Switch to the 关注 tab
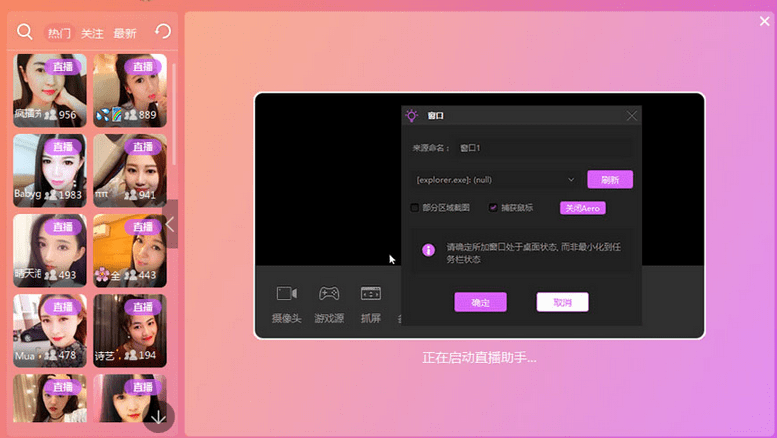Viewport: 777px width, 438px height. coord(92,33)
